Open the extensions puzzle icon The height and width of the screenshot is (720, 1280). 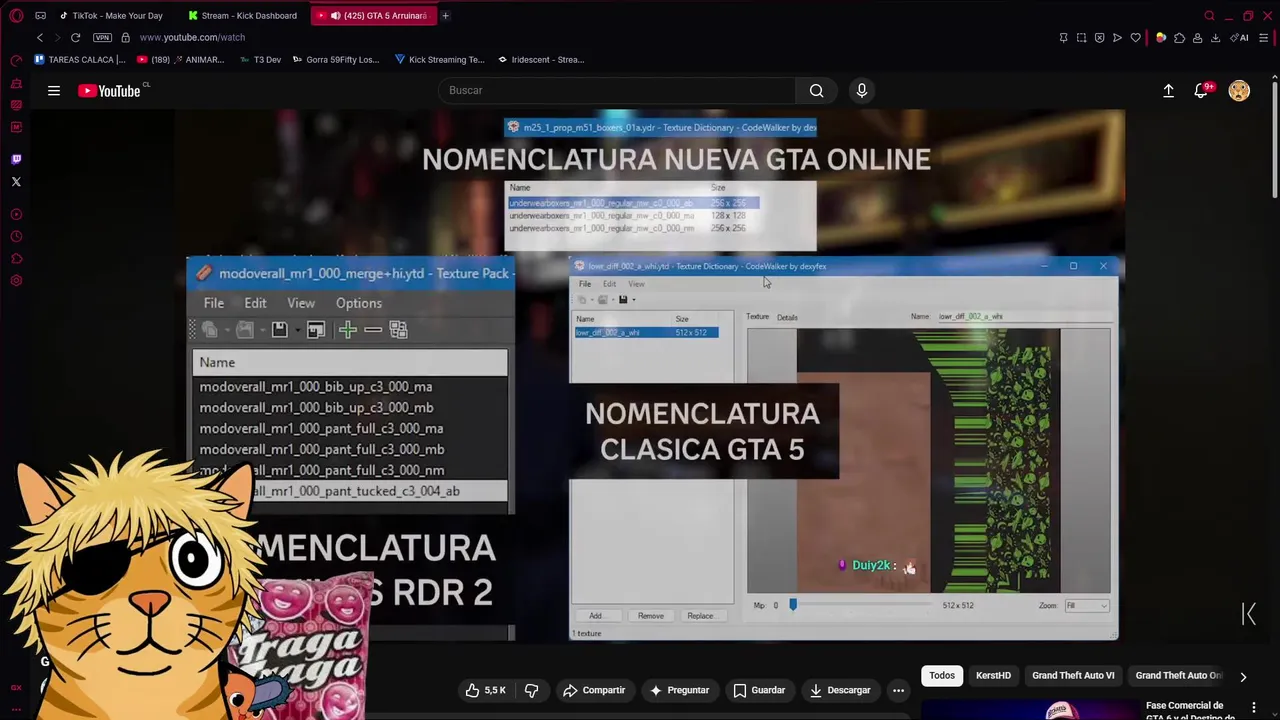click(x=1179, y=38)
